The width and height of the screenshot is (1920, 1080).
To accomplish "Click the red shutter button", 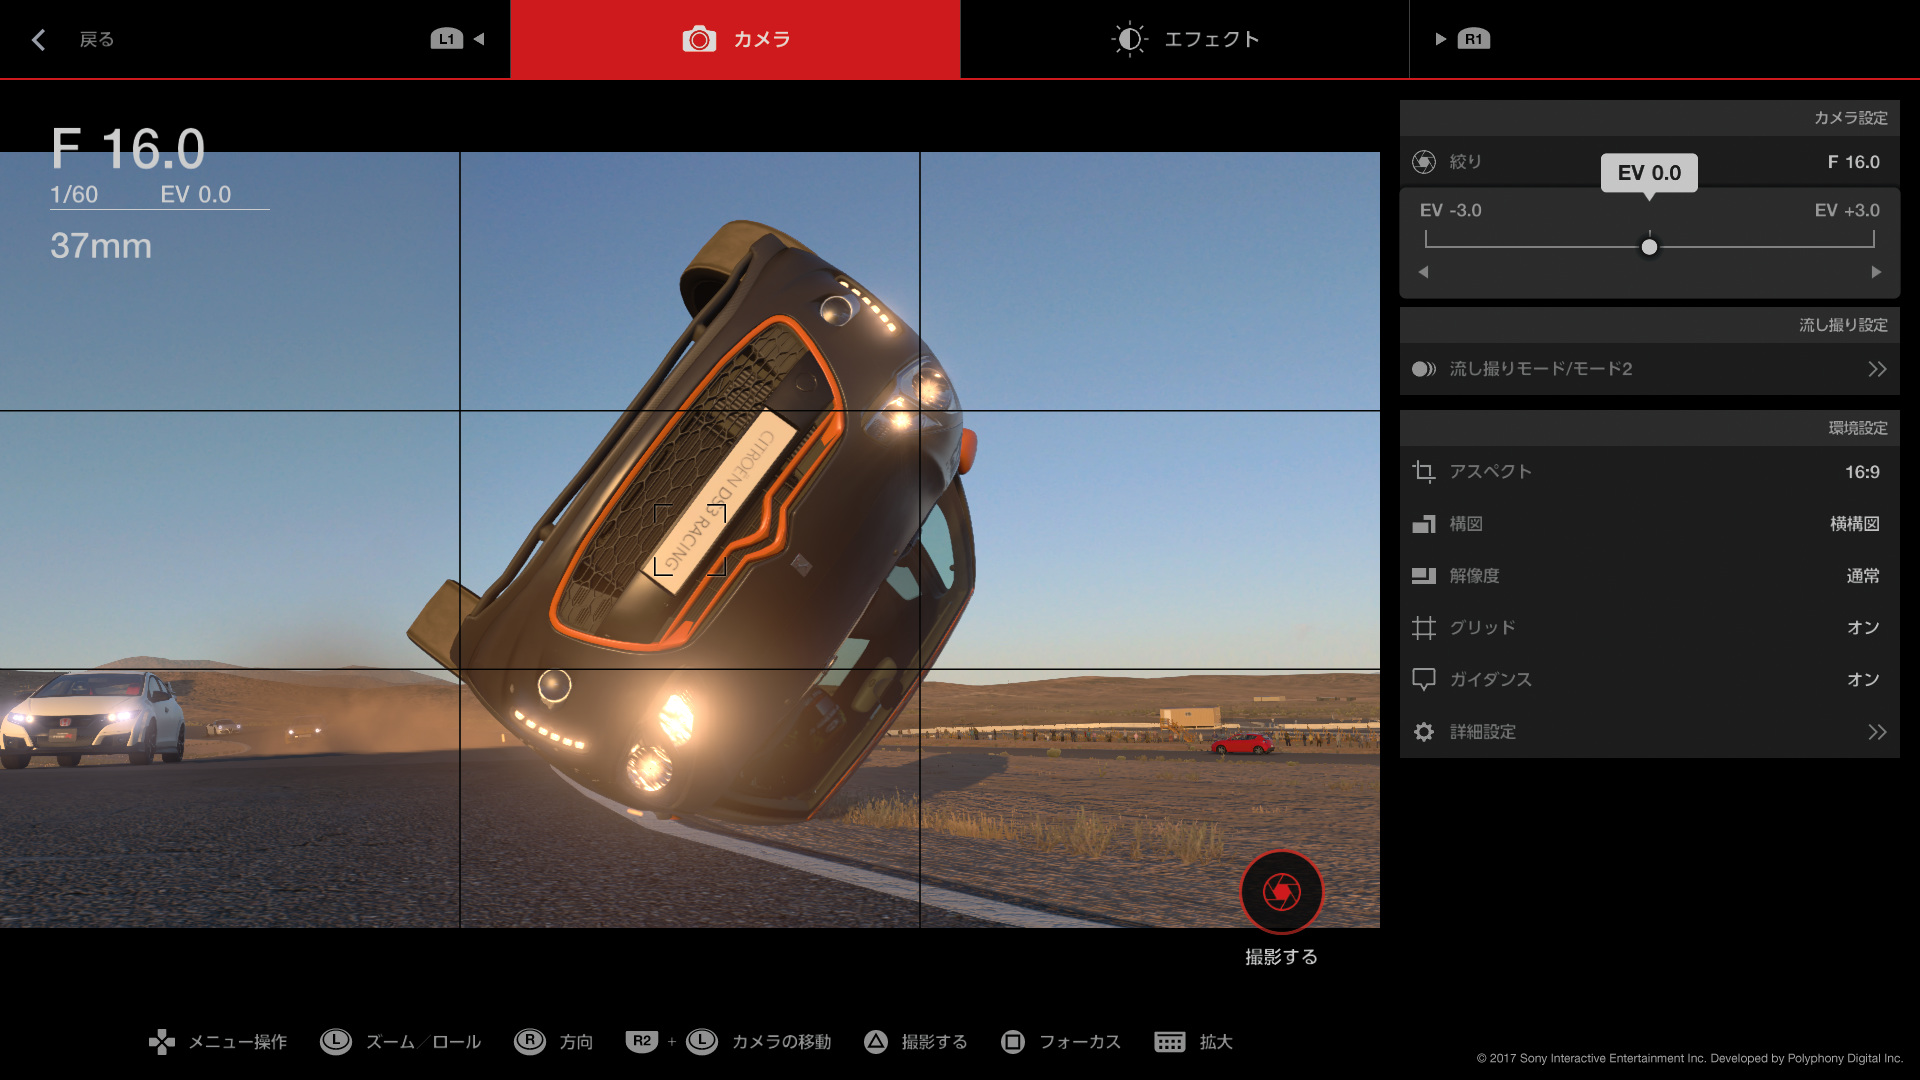I will click(x=1282, y=892).
